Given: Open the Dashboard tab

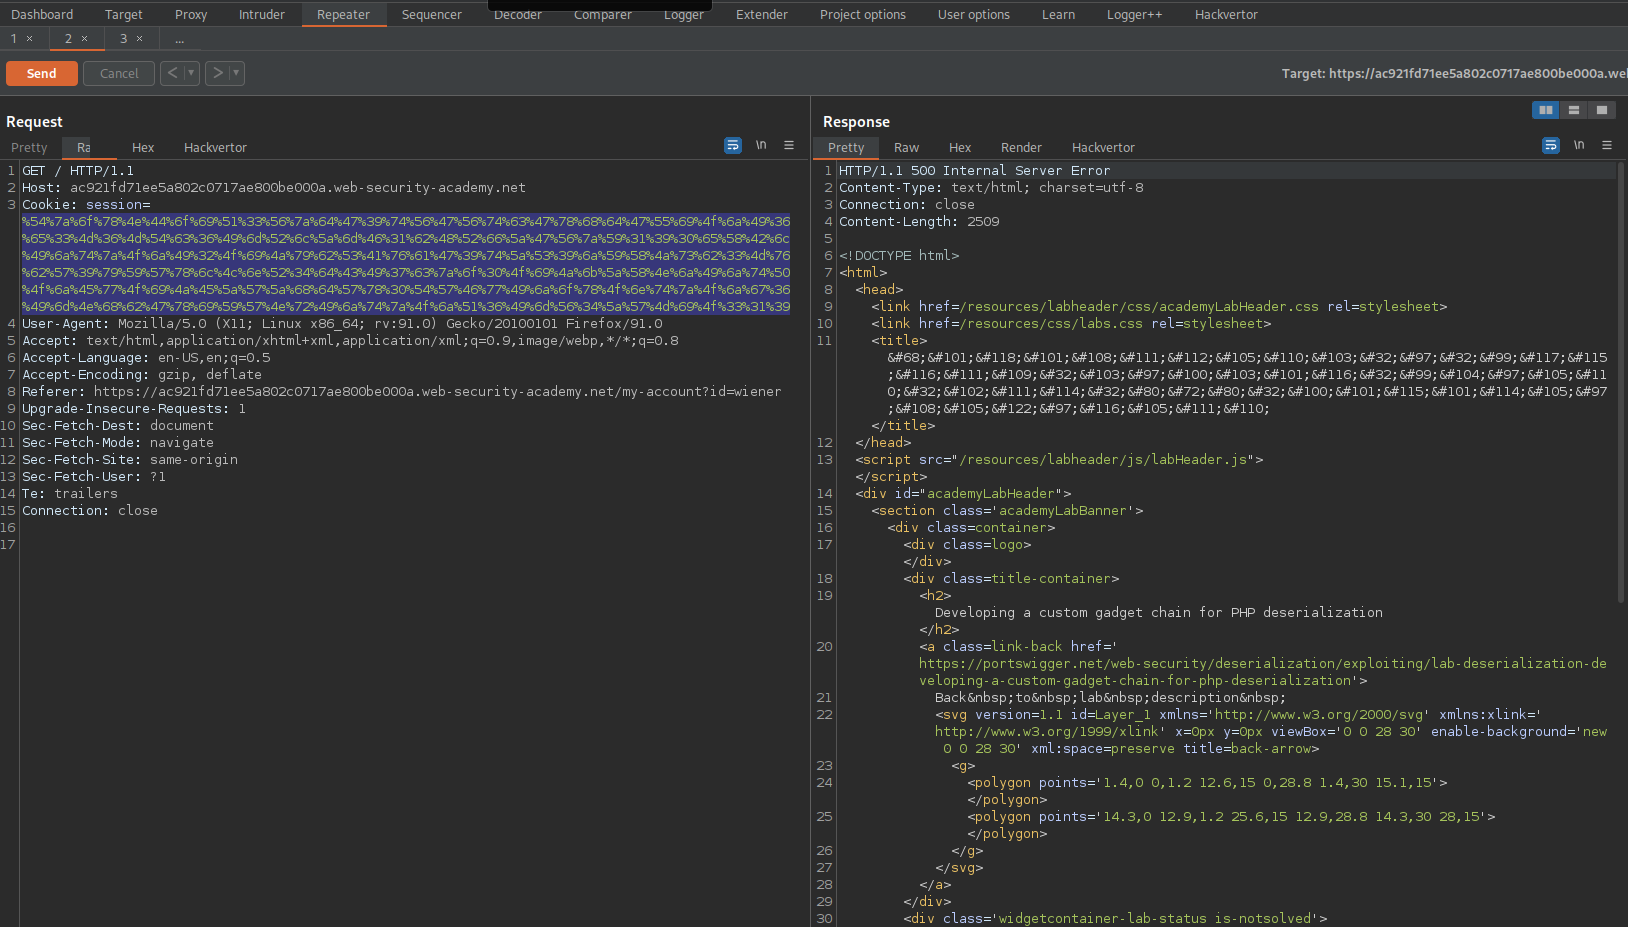Looking at the screenshot, I should click(42, 14).
